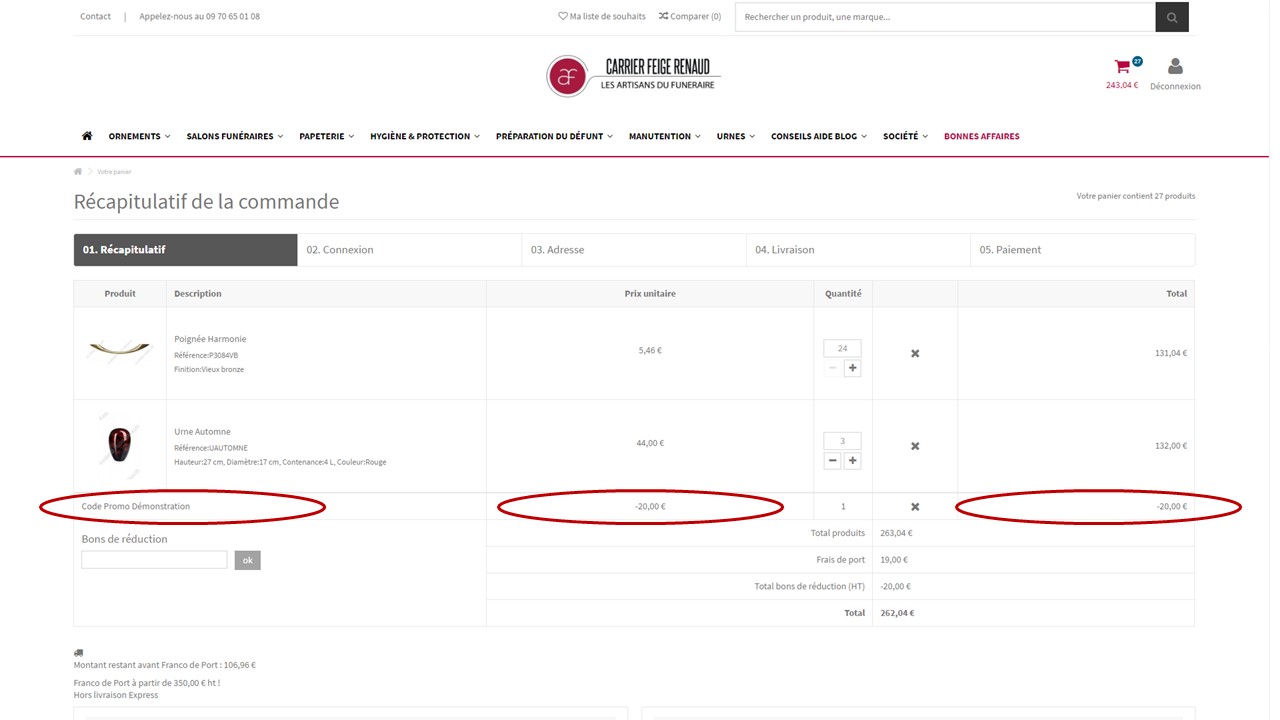The image size is (1280, 720).
Task: Click Poignée Harmonie total 131,04 €
Action: [1171, 353]
